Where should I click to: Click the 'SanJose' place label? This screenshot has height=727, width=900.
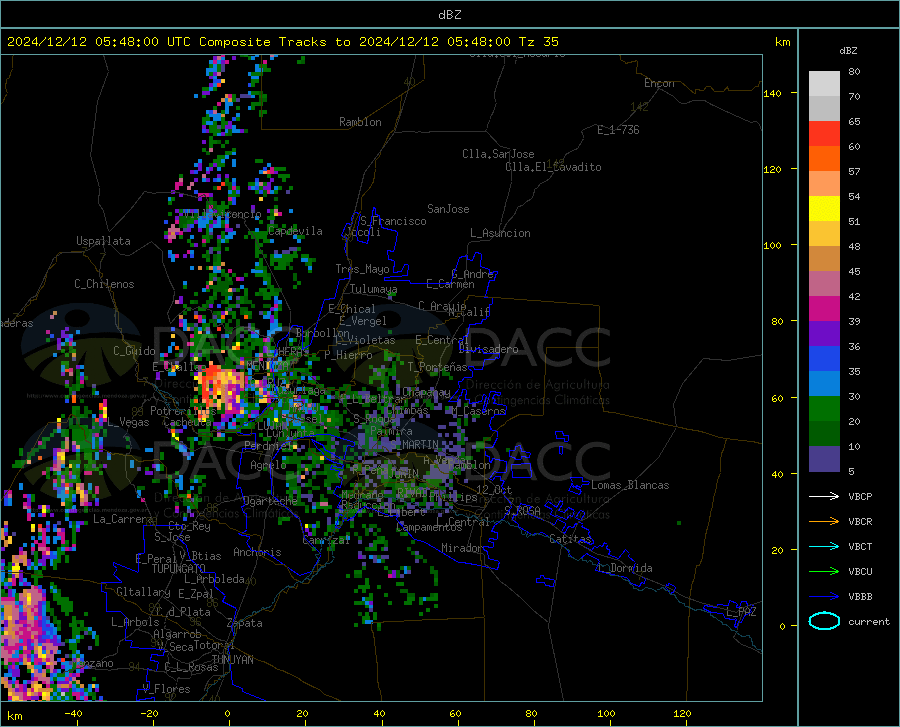[448, 209]
